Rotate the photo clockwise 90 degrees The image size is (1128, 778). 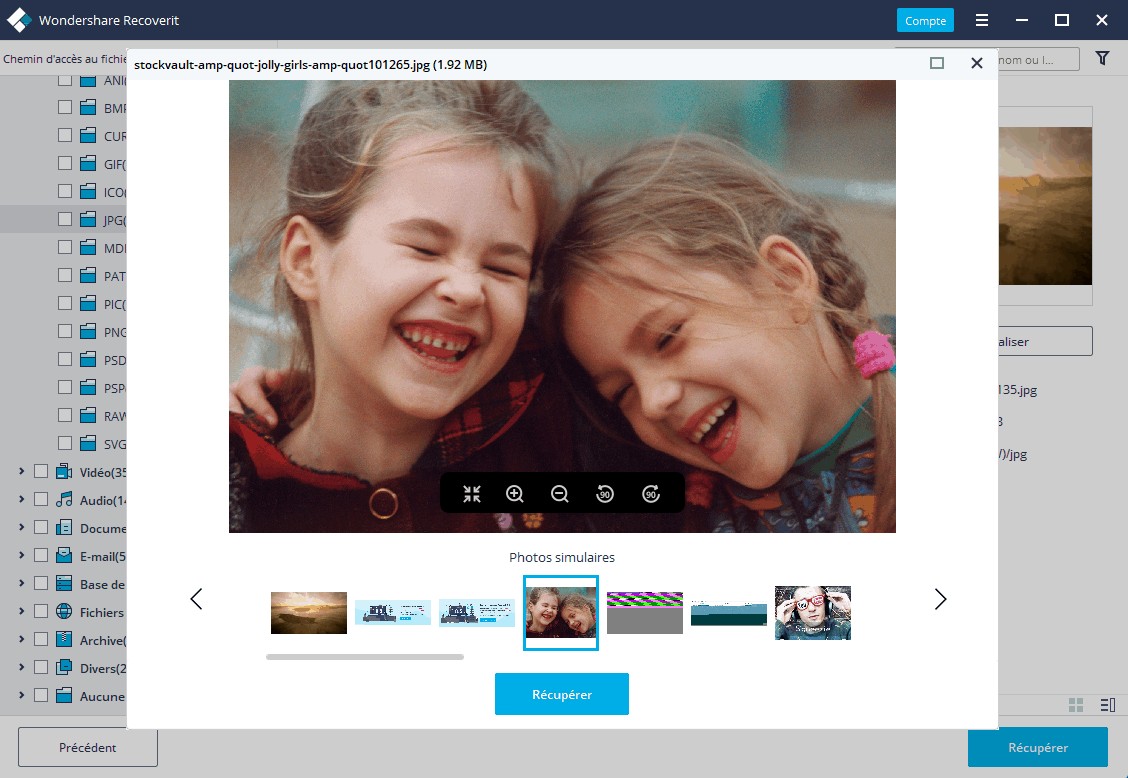(x=651, y=494)
